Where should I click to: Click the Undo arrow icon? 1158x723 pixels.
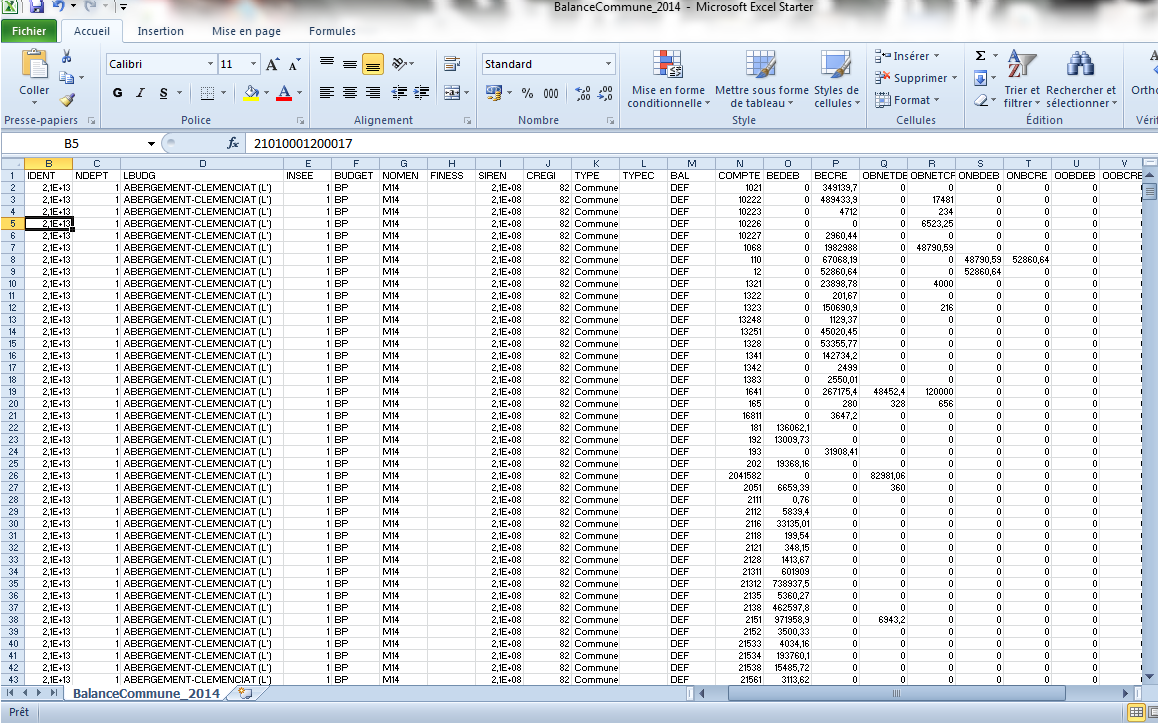tap(58, 7)
